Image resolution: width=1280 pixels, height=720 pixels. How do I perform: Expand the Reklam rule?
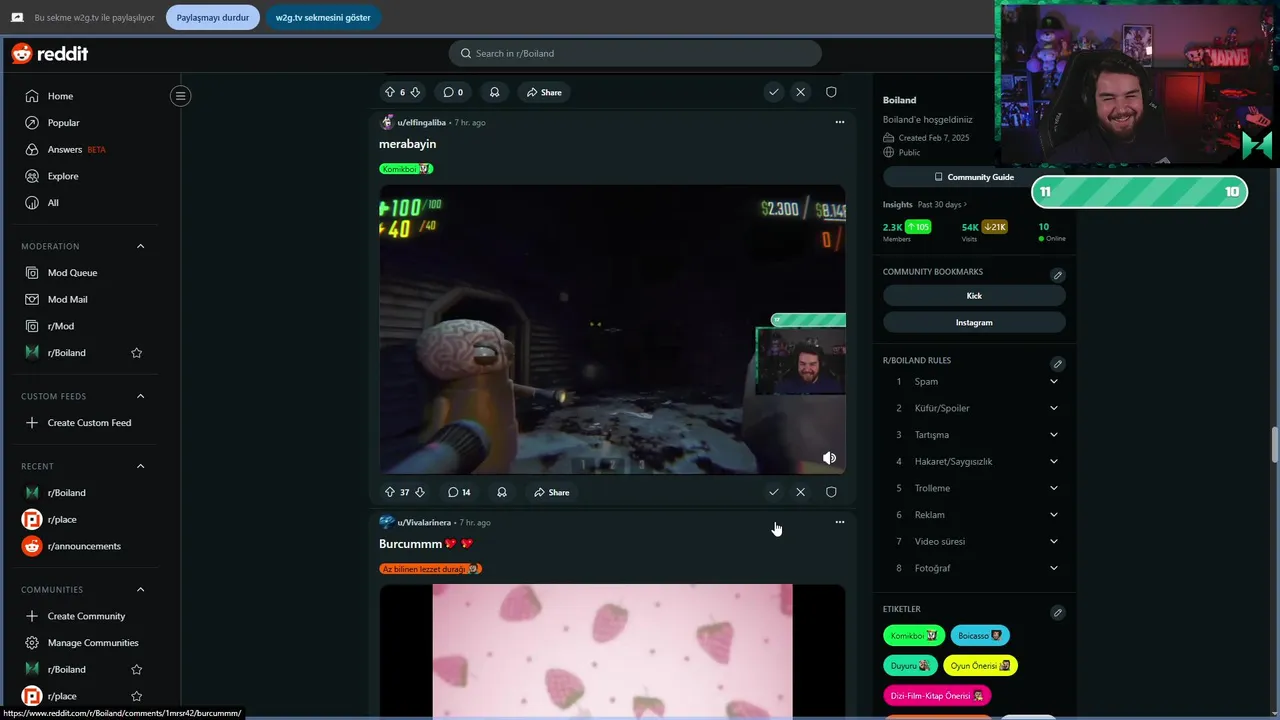1054,515
